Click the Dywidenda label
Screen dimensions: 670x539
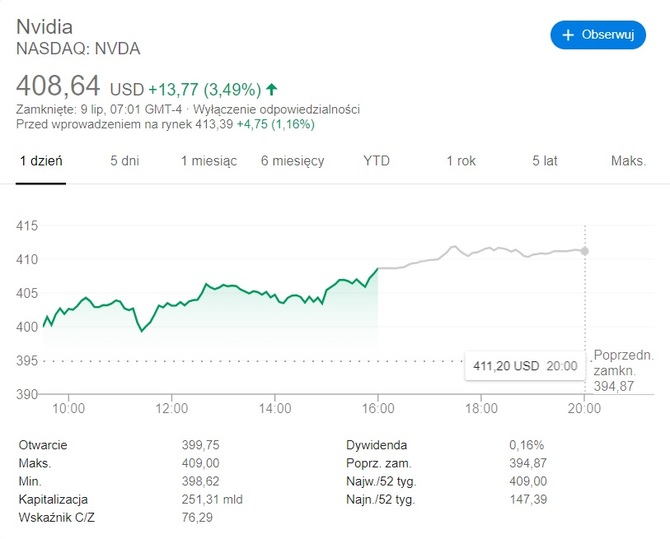pyautogui.click(x=376, y=445)
